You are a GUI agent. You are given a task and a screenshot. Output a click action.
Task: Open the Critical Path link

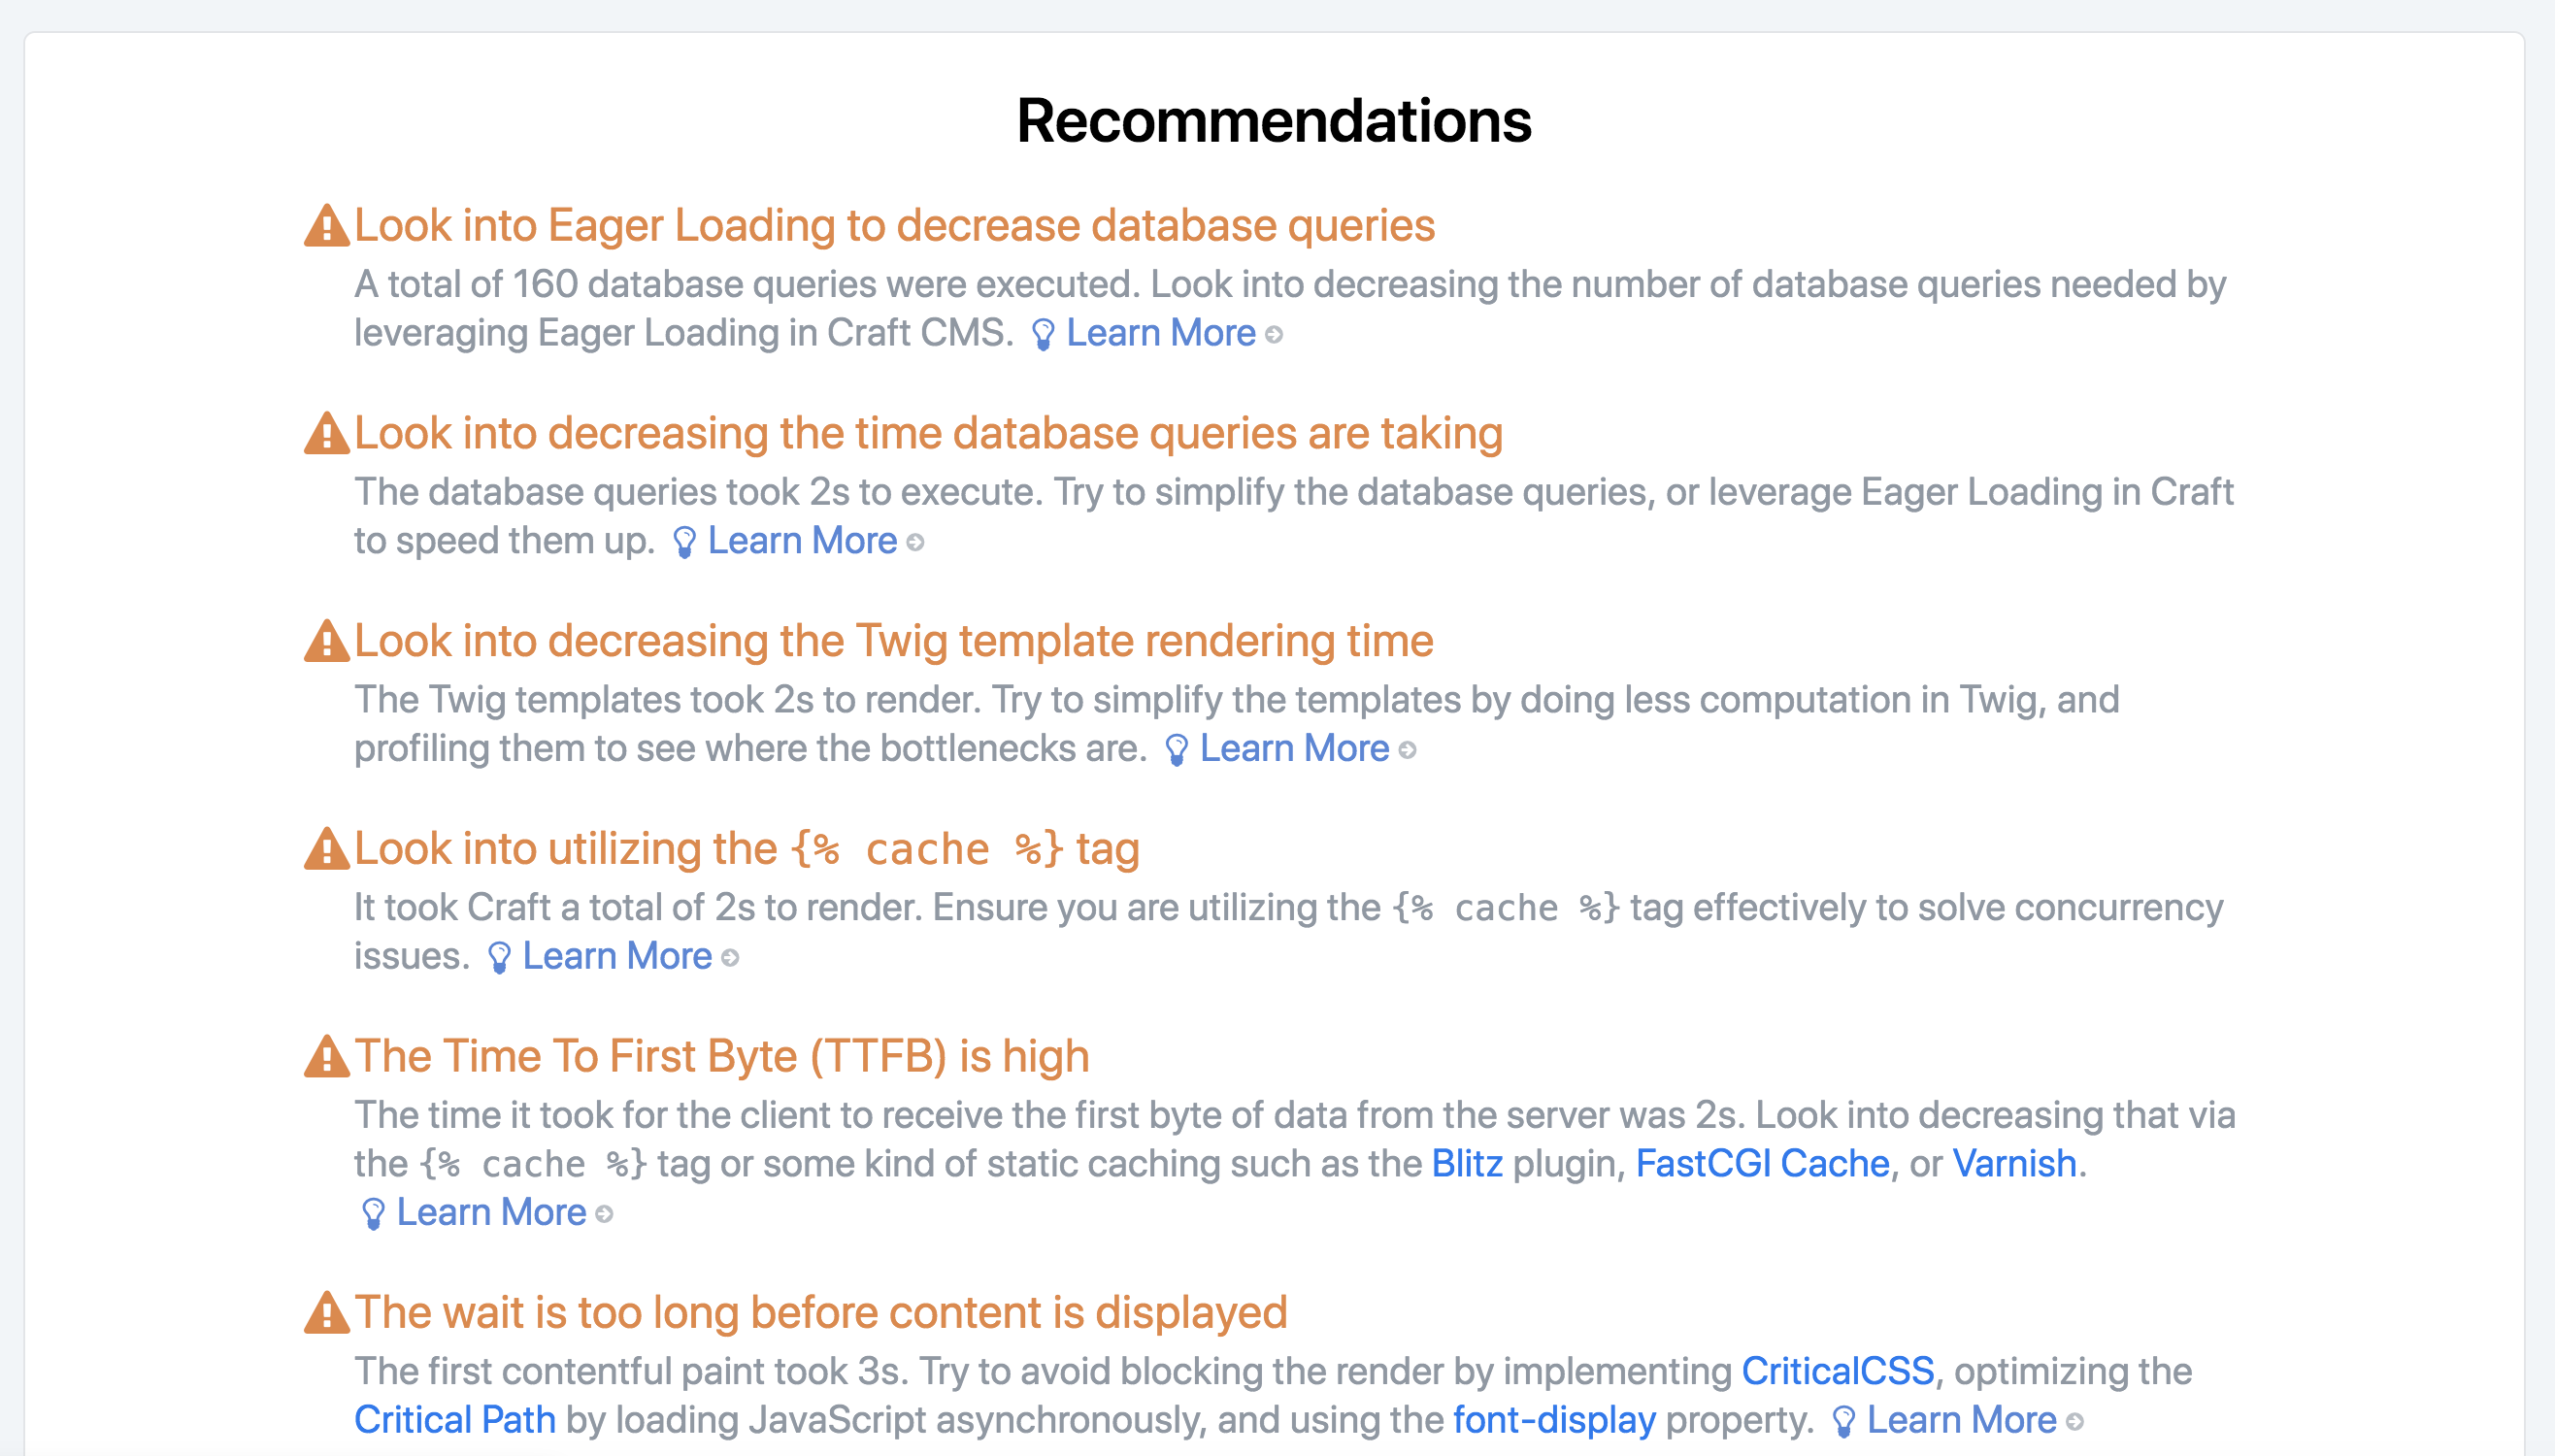point(454,1419)
